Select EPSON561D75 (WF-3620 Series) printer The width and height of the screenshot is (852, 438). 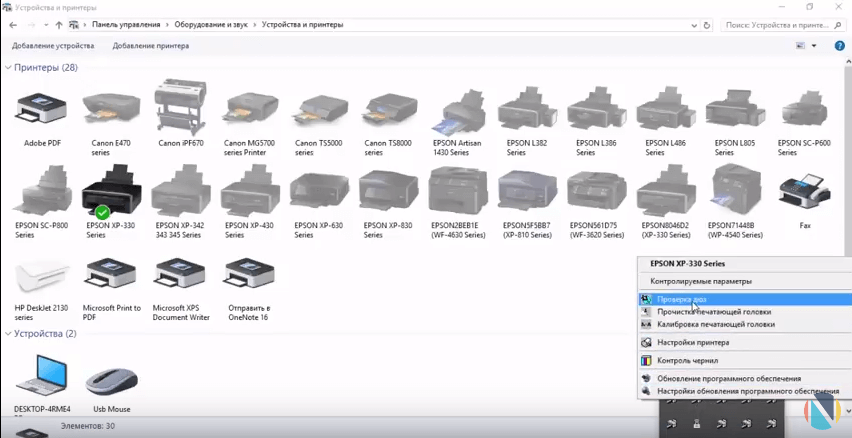pyautogui.click(x=596, y=191)
